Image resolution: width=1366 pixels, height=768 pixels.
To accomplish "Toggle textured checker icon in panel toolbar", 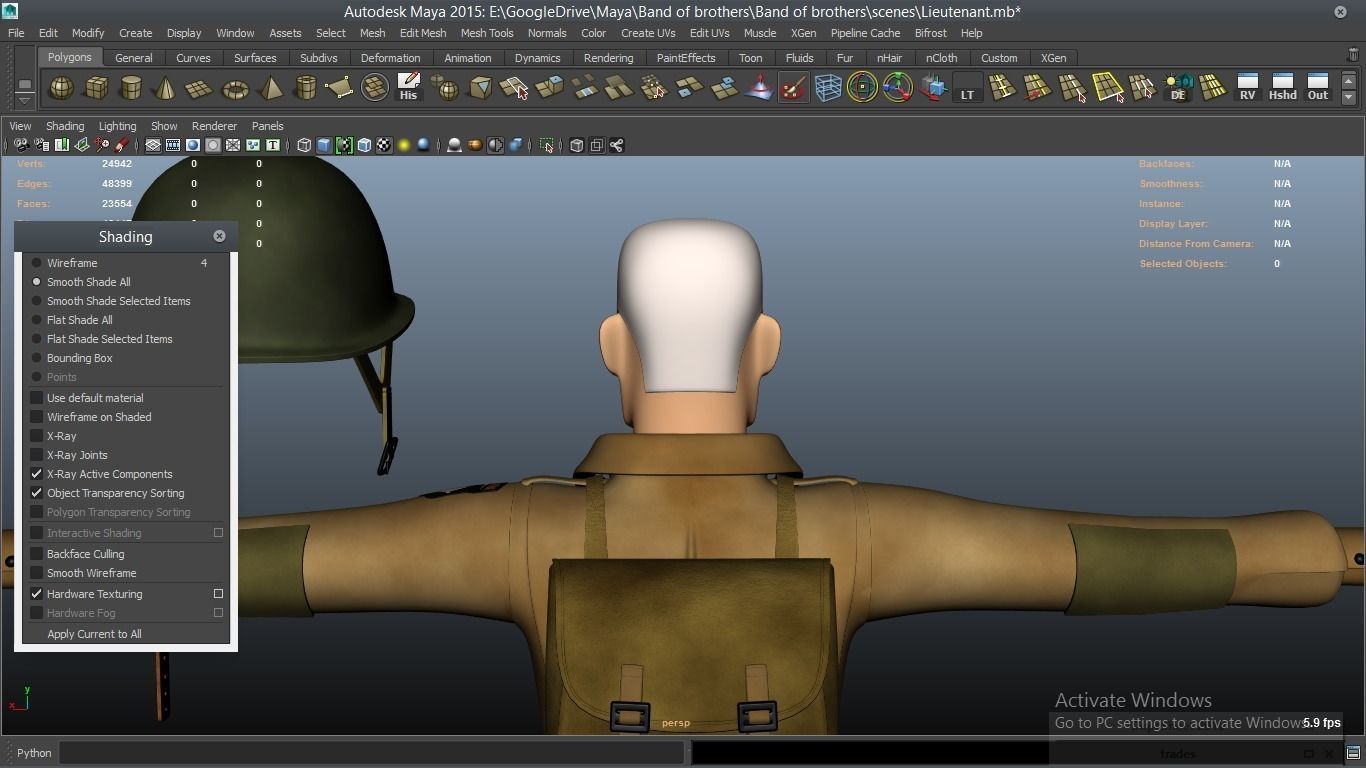I will click(384, 145).
